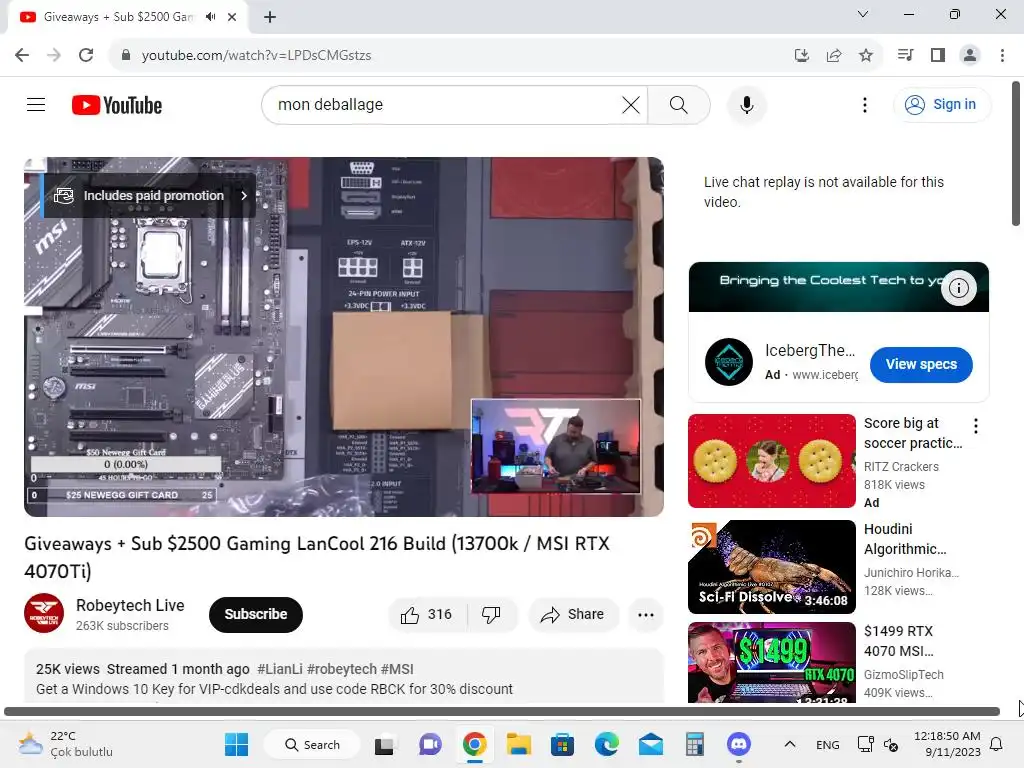Dislike the video with thumbs down
The width and height of the screenshot is (1024, 768).
tap(491, 615)
